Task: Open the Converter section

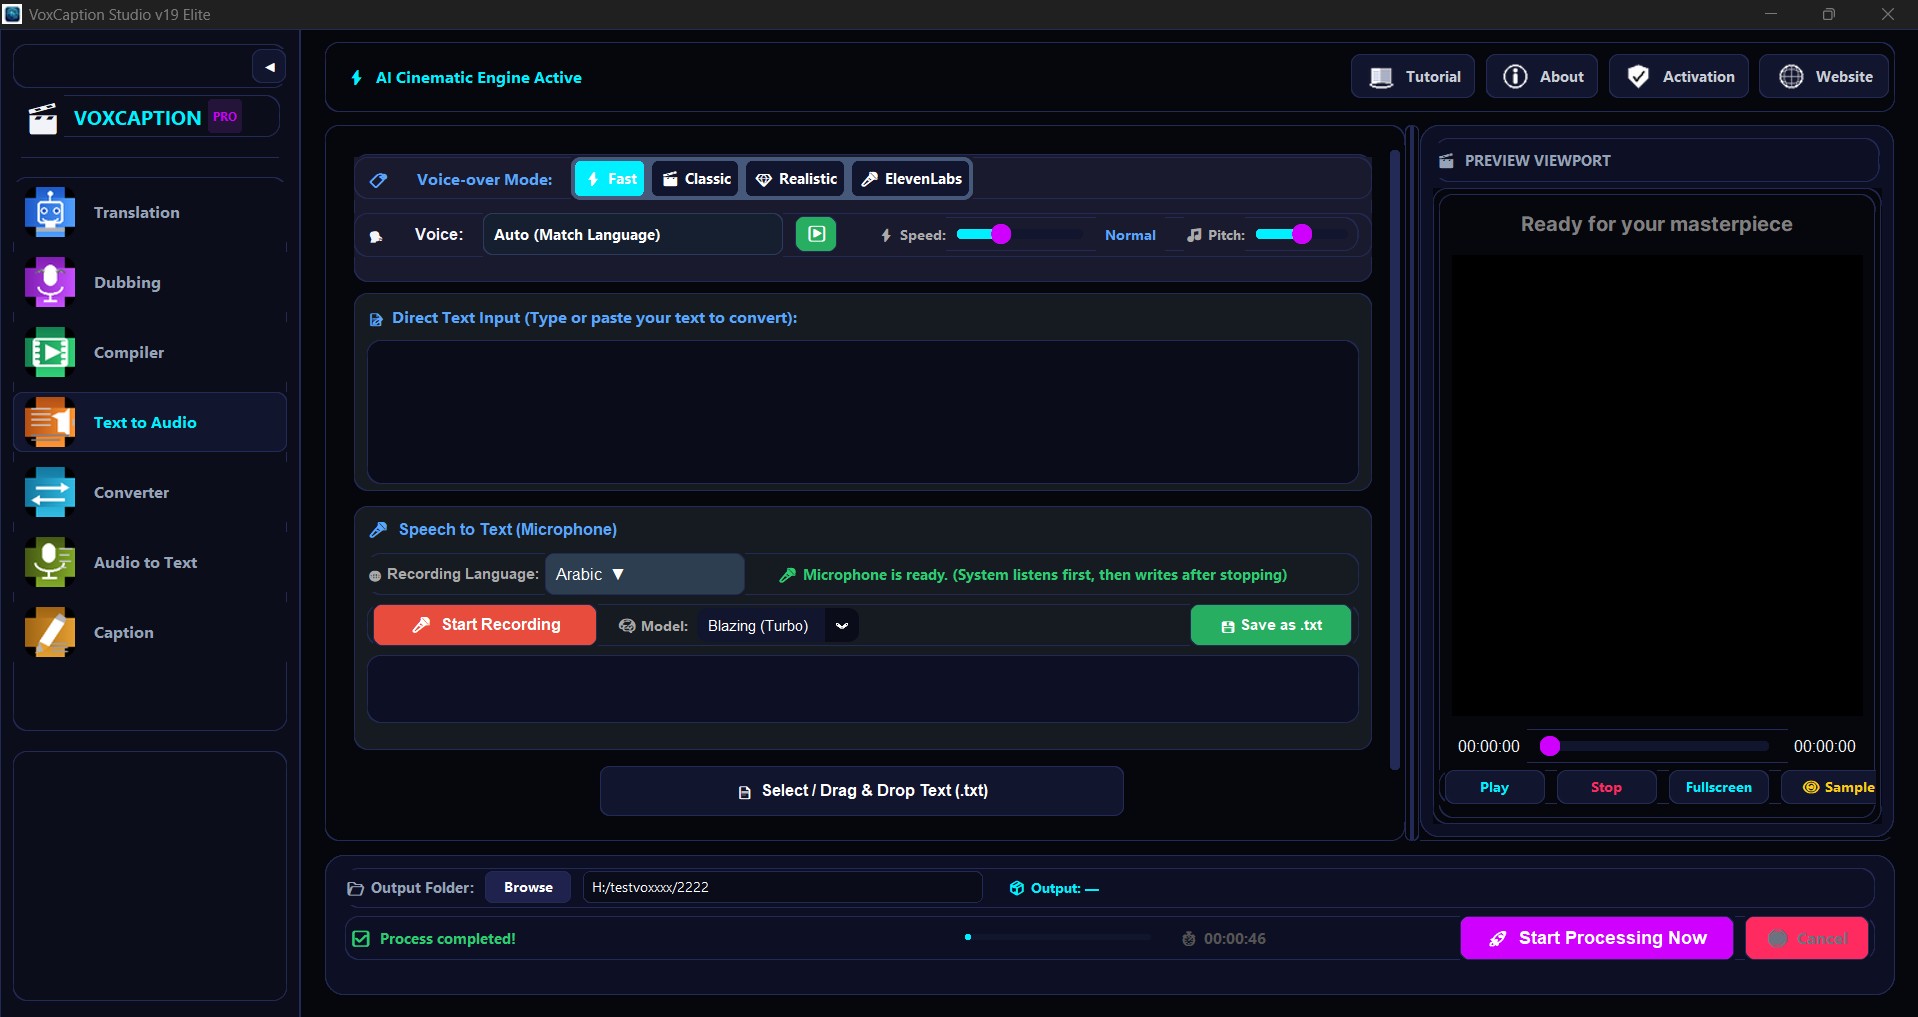Action: pyautogui.click(x=150, y=492)
